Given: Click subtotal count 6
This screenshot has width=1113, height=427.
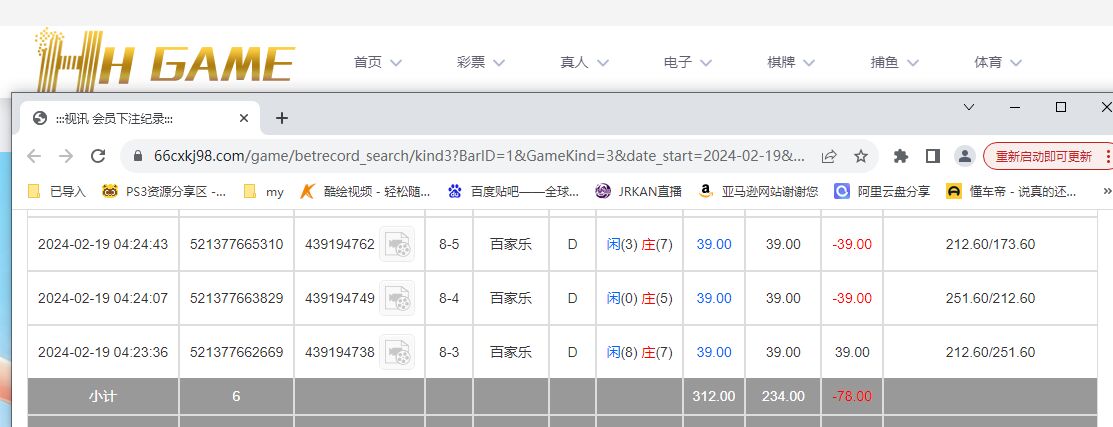Looking at the screenshot, I should pos(236,396).
